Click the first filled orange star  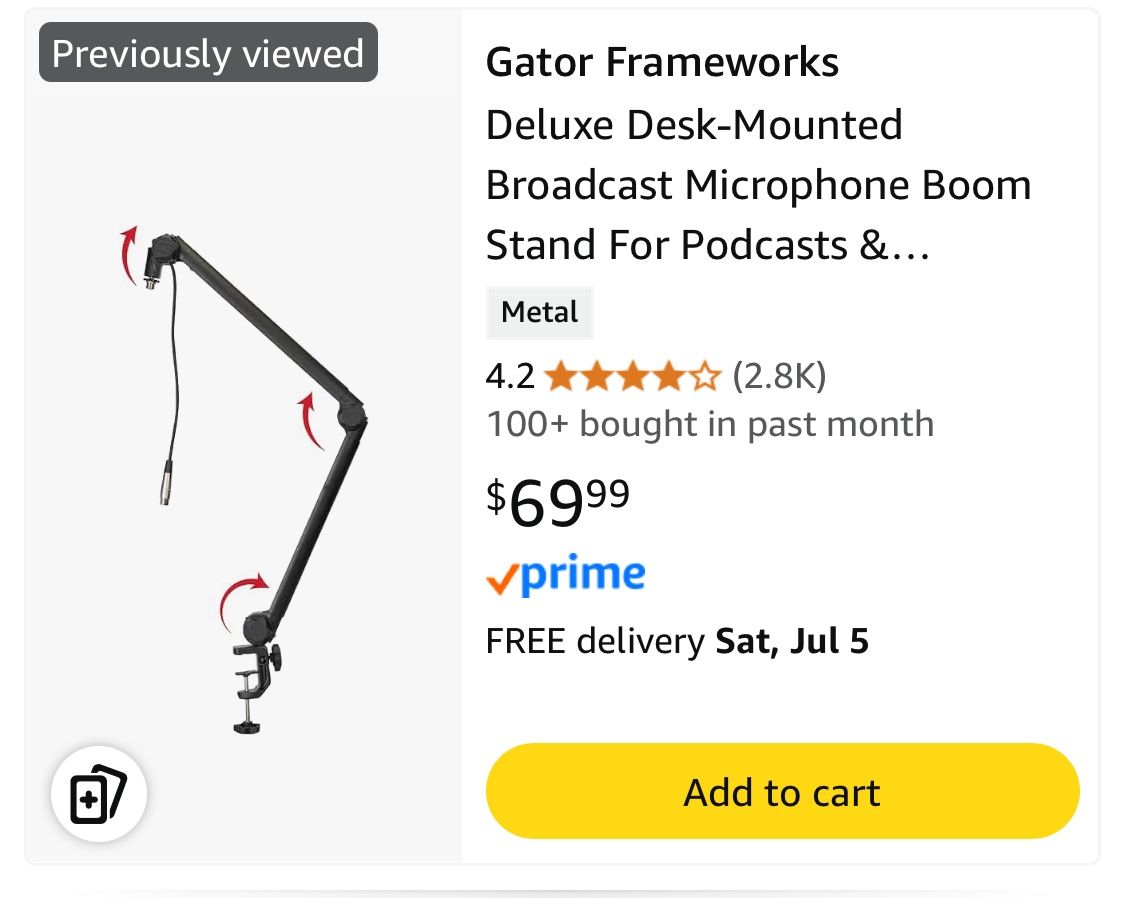coord(560,377)
